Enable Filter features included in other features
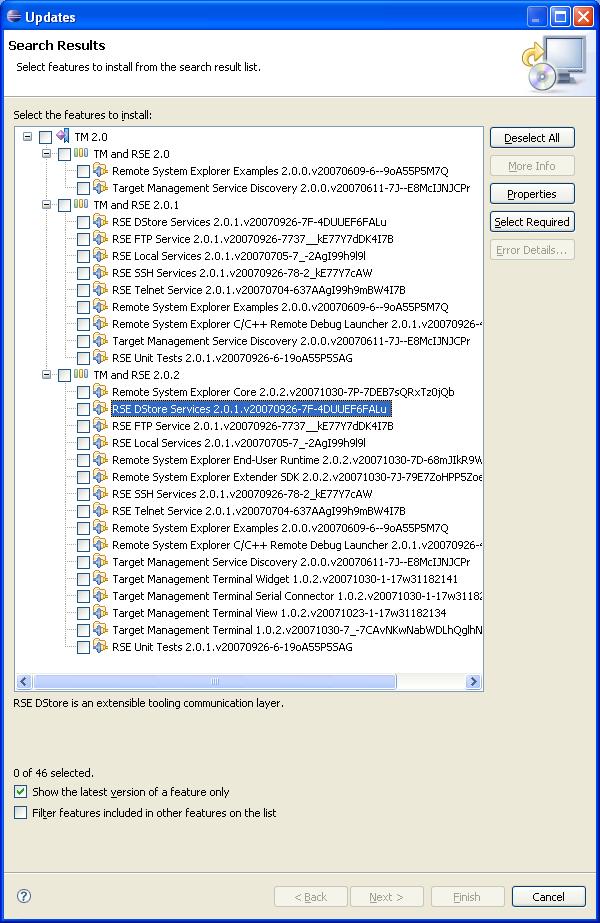 pos(21,813)
